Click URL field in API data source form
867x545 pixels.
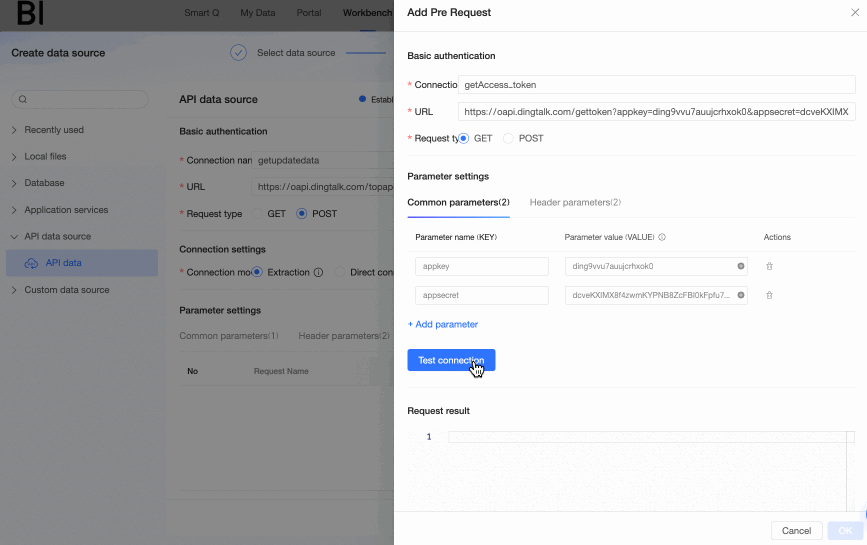322,187
